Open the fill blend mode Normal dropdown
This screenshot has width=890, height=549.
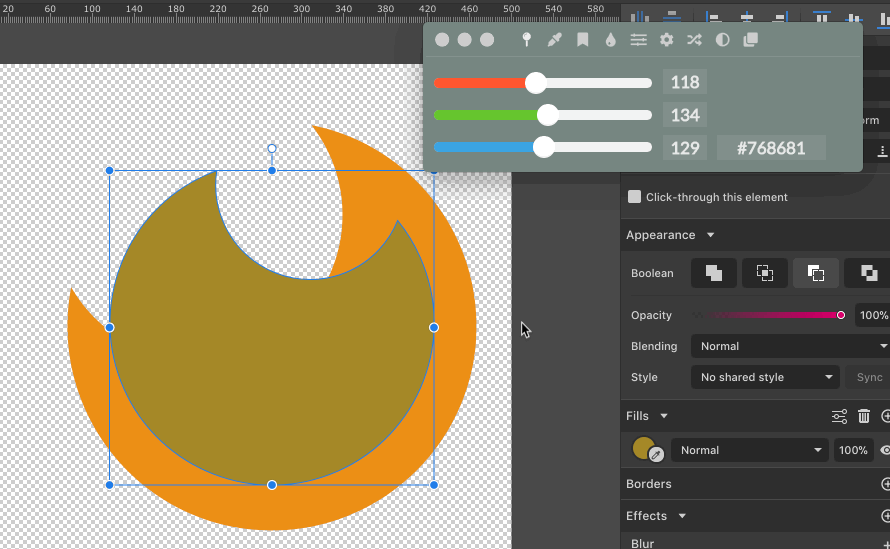[x=750, y=450]
